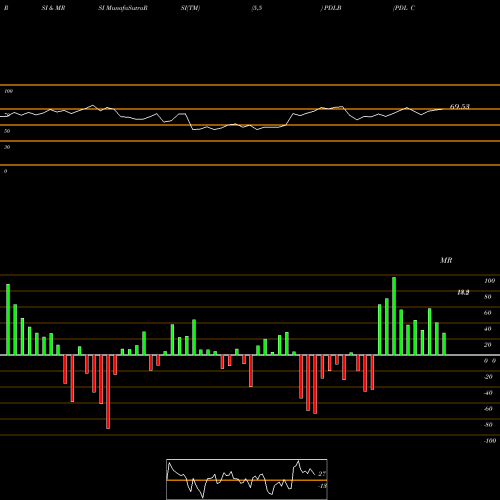
Task: Click the RSI panel's 50 level label
Action: pos(7,131)
